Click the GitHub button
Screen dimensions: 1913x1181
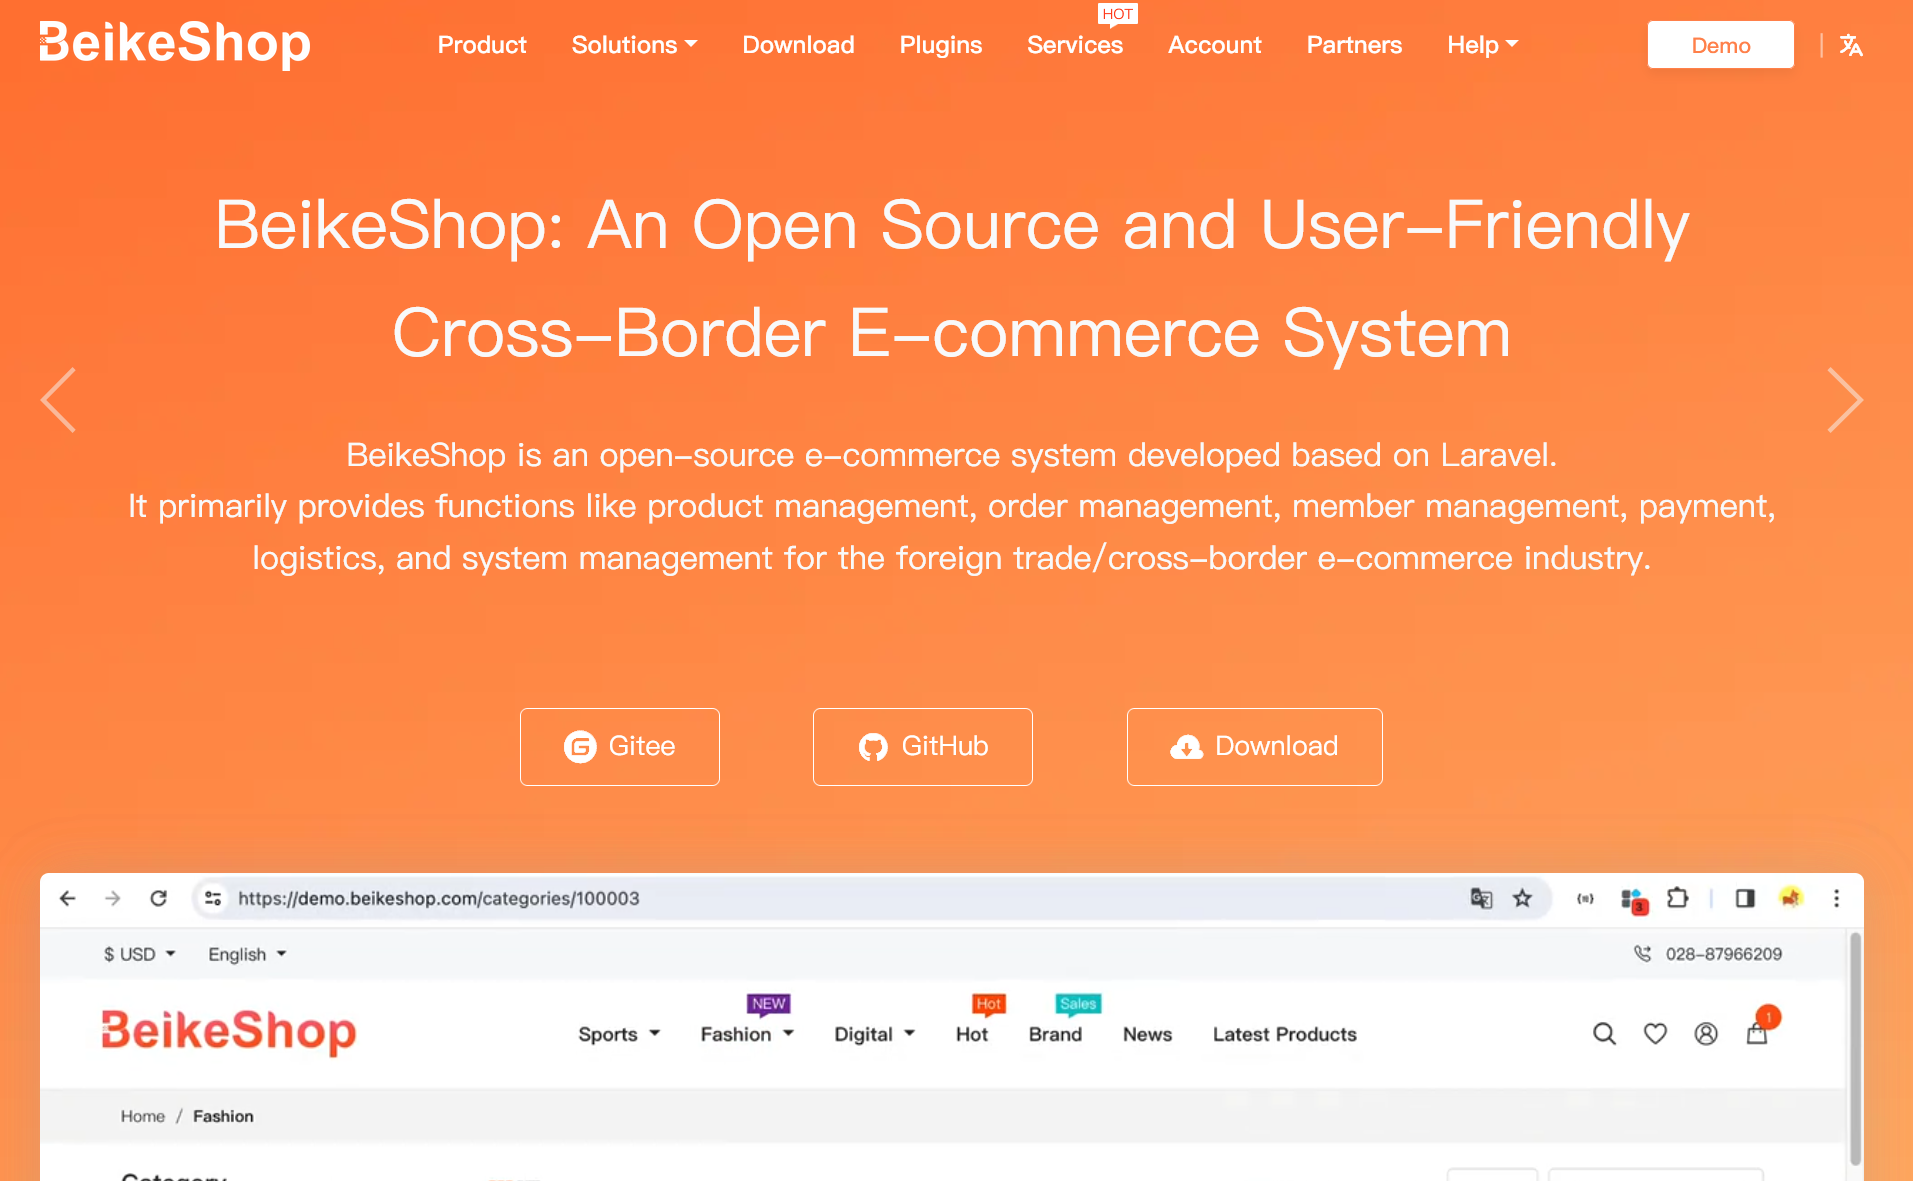pyautogui.click(x=922, y=746)
